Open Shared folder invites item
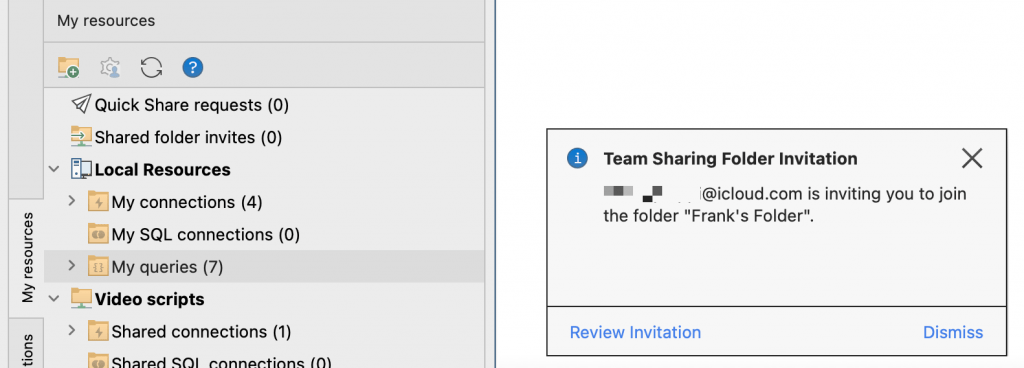The image size is (1024, 368). click(x=176, y=138)
